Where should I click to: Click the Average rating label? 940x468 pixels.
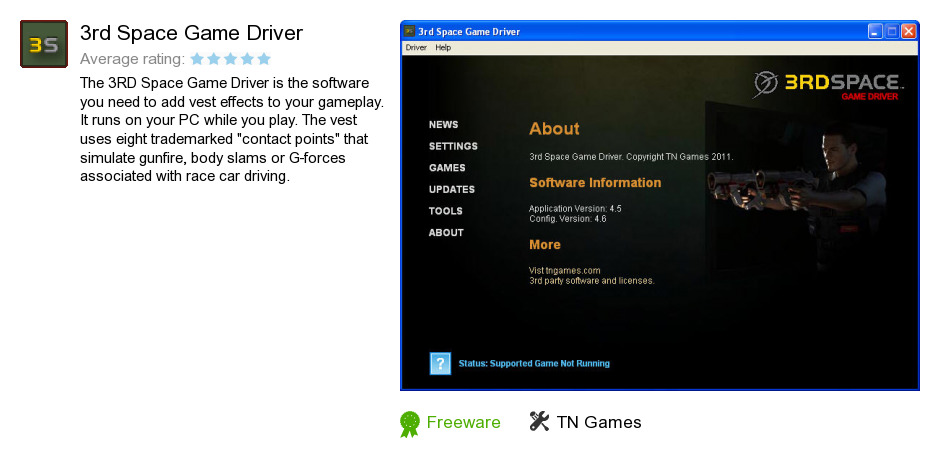(132, 59)
